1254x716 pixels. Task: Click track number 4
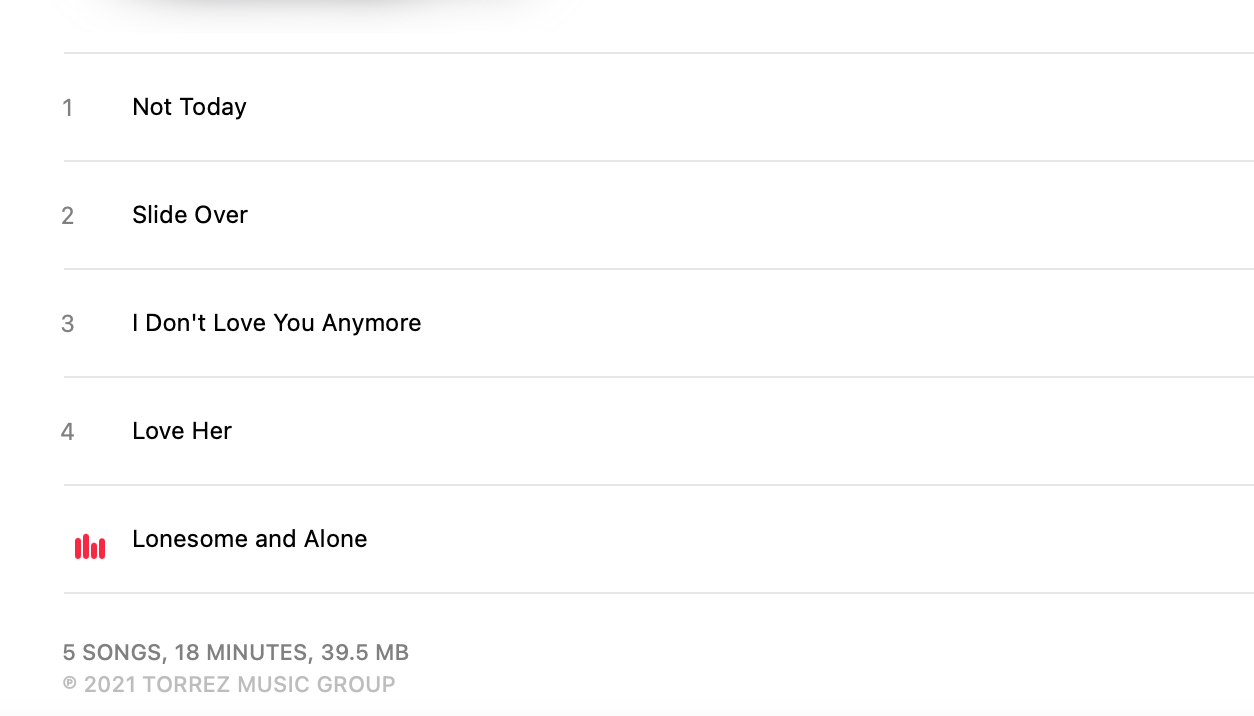pyautogui.click(x=67, y=432)
